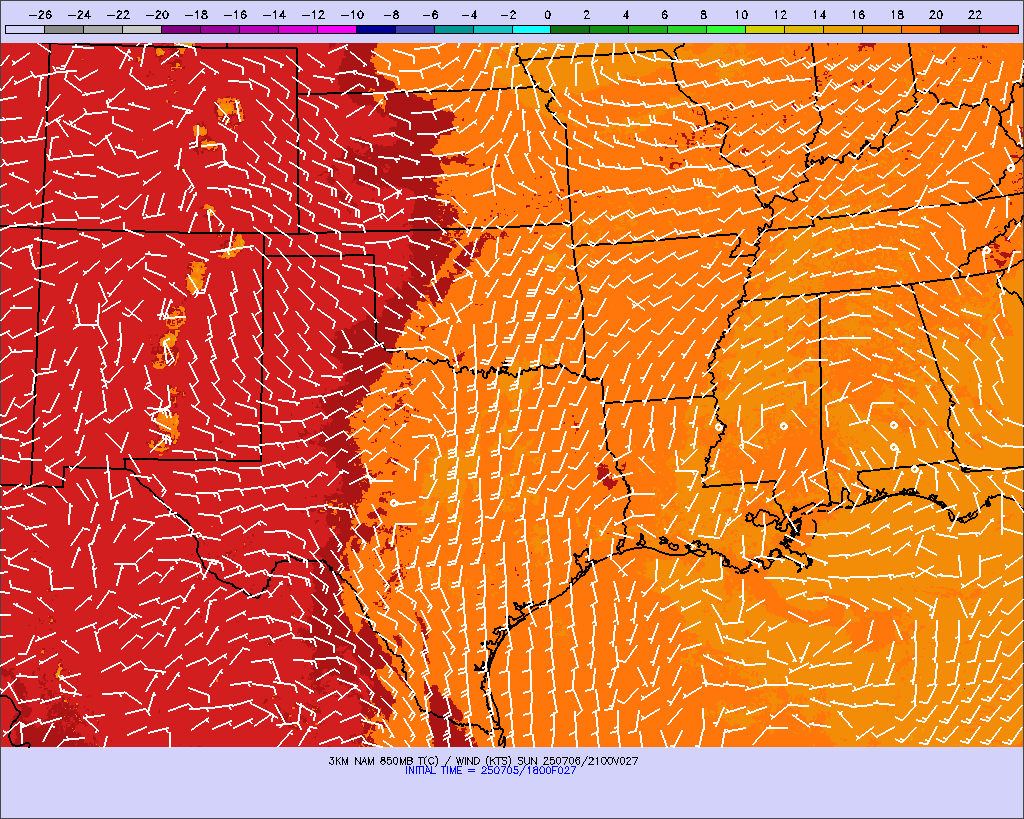Select the cyan -2 to 0 swatch
This screenshot has width=1024, height=819.
pyautogui.click(x=532, y=29)
